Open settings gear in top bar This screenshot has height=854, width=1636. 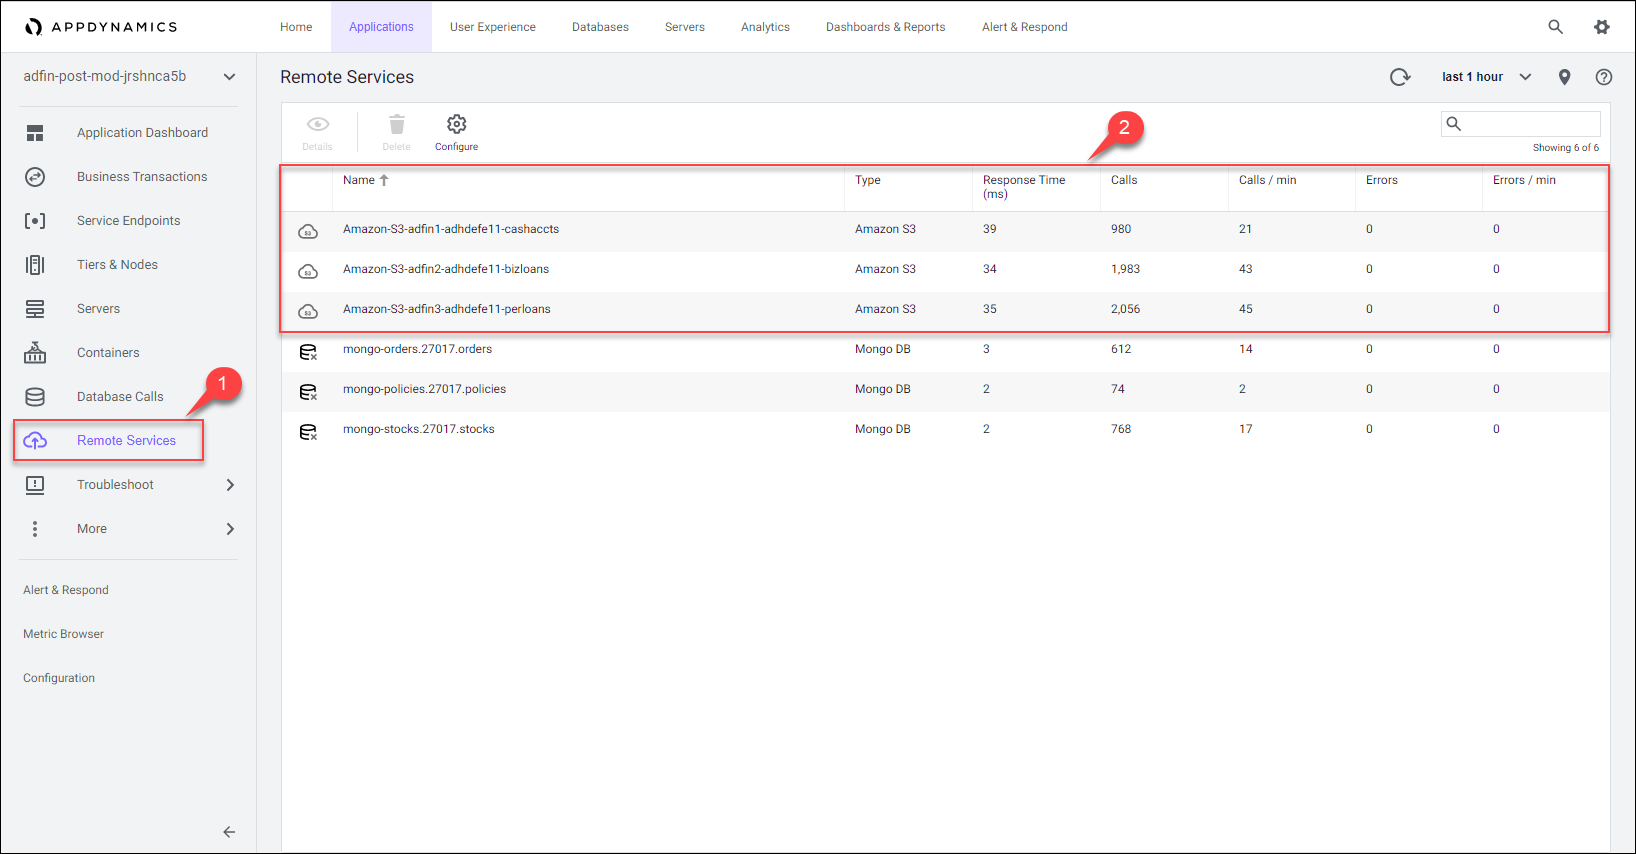coord(1601,27)
